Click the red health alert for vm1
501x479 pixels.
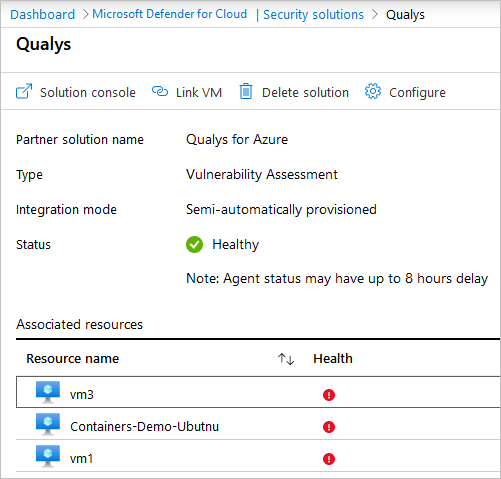coord(329,459)
